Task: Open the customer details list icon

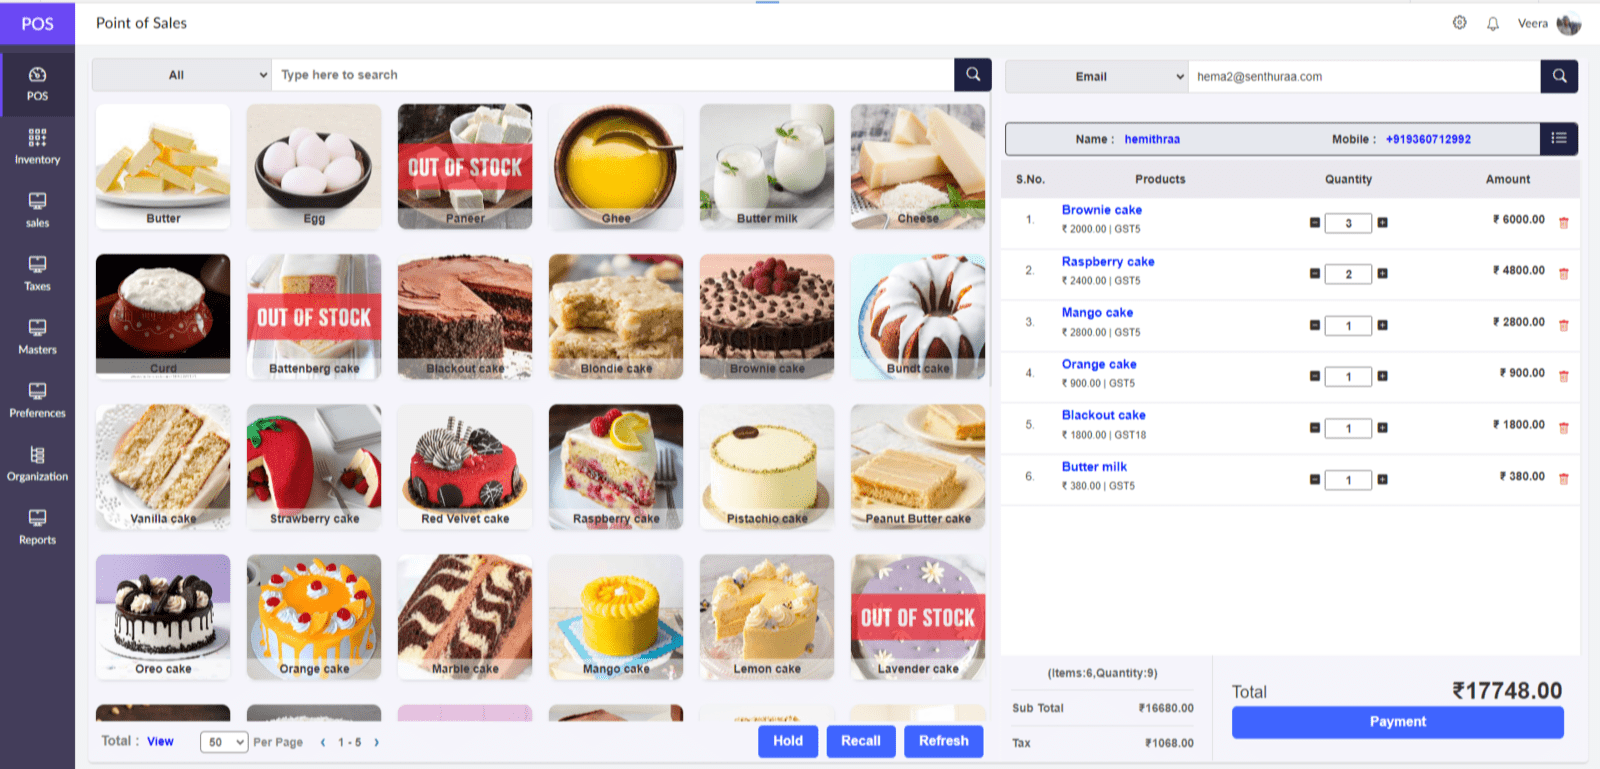Action: [x=1559, y=139]
